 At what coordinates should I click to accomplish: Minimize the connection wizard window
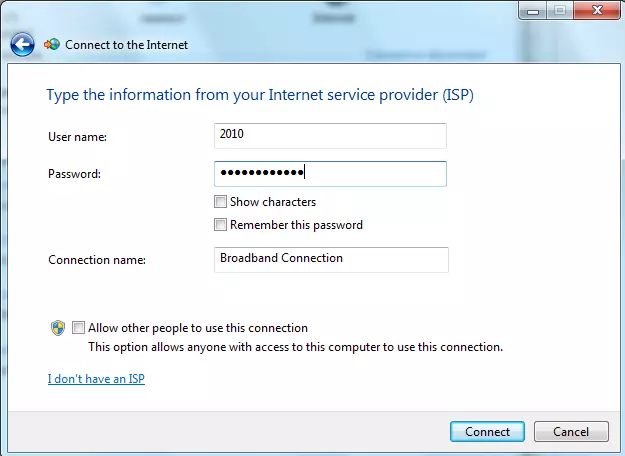532,11
